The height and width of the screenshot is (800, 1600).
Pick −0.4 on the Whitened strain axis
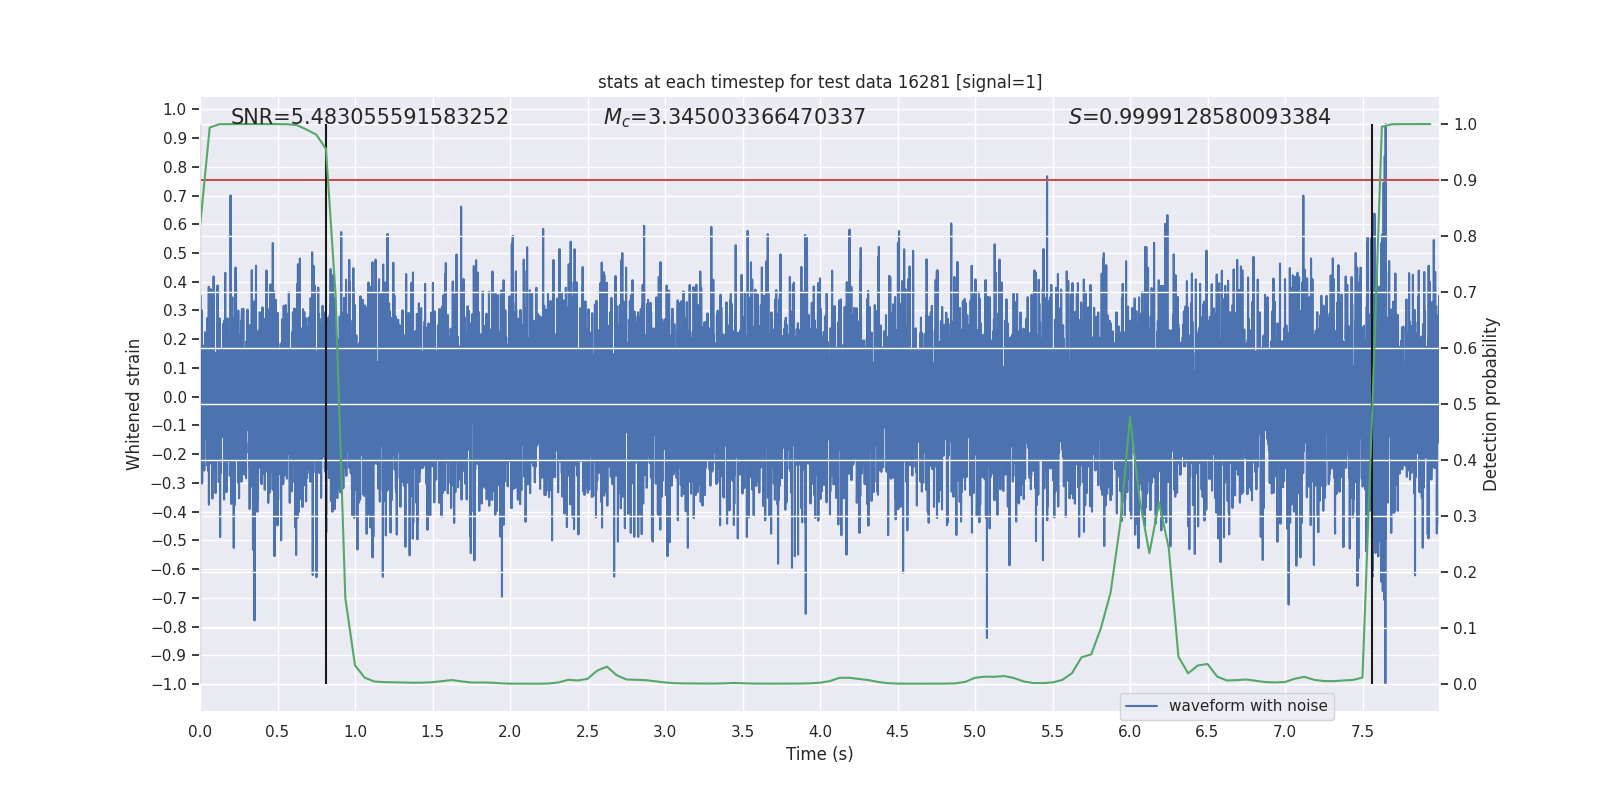click(169, 512)
